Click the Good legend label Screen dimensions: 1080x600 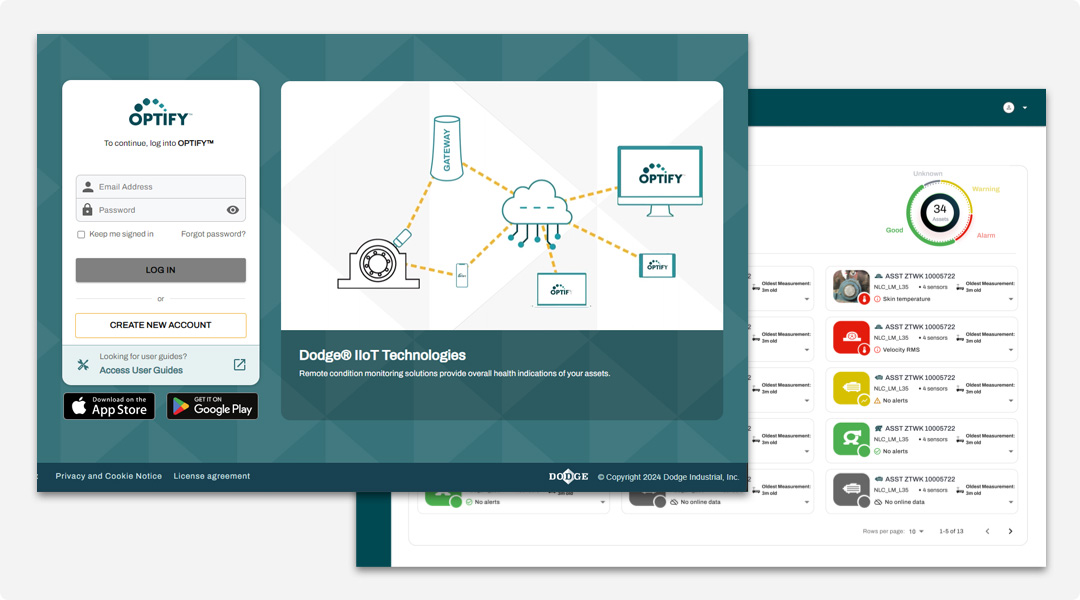coord(894,230)
